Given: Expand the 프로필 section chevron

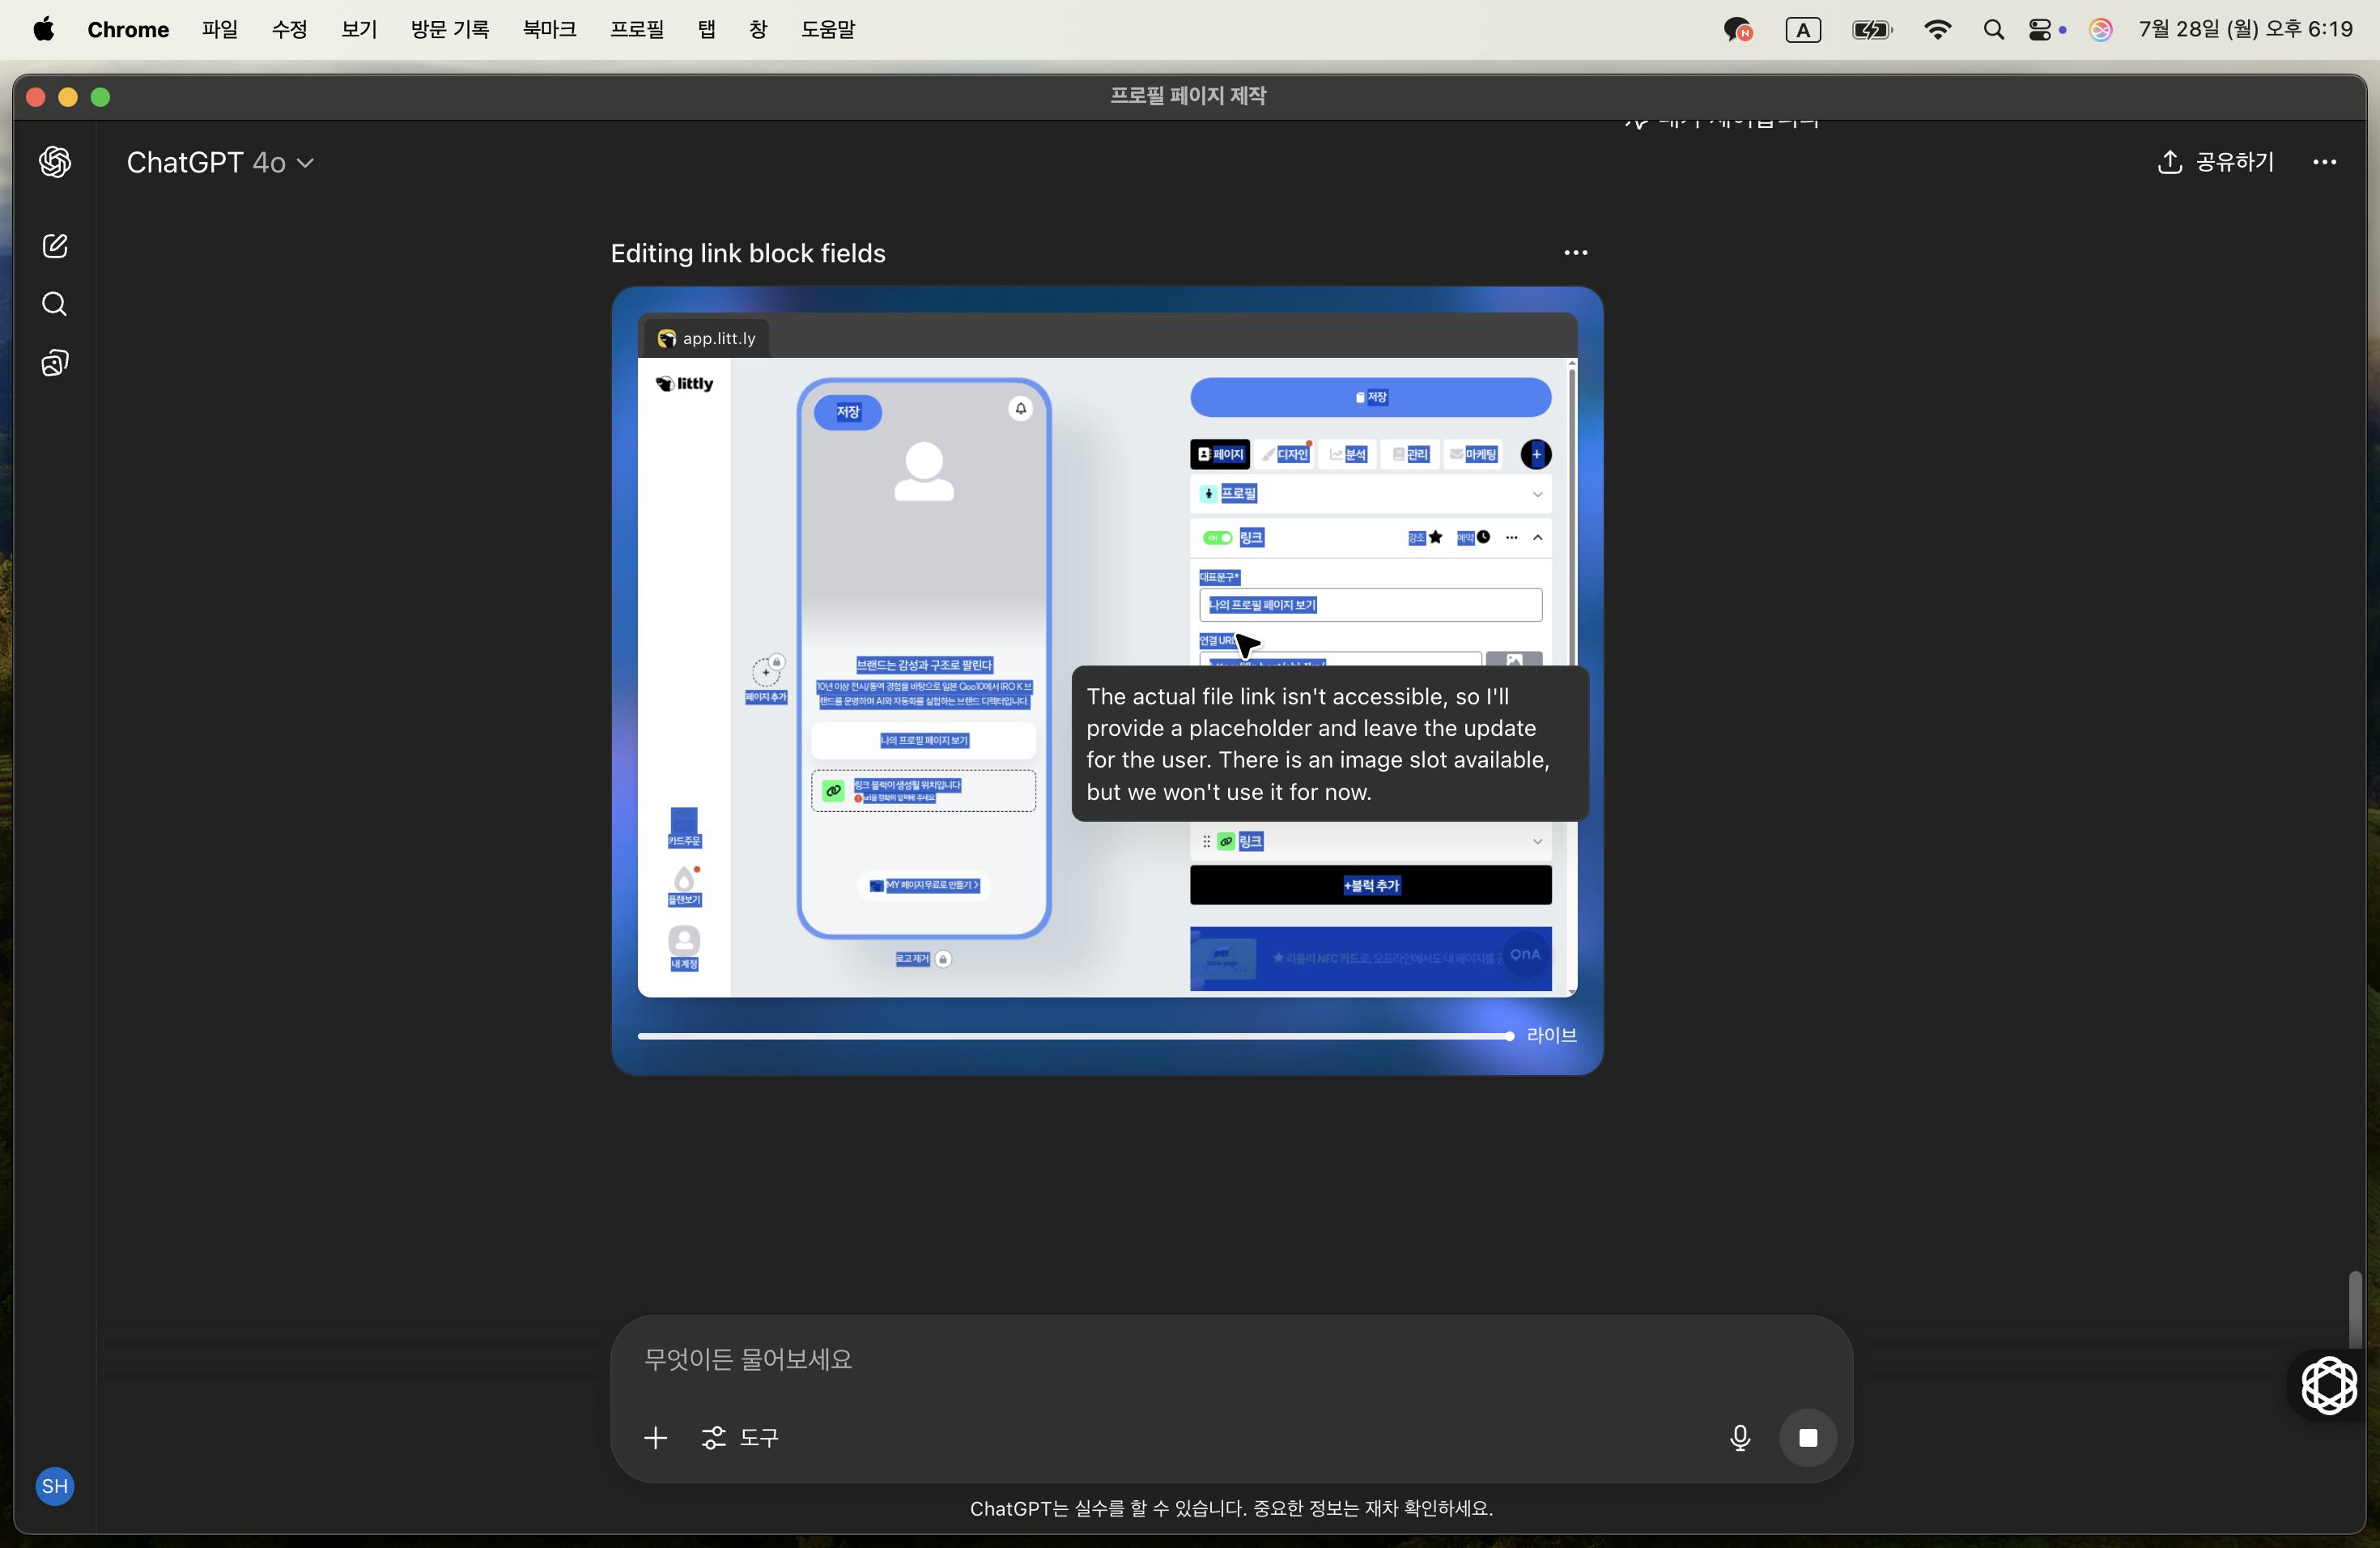Looking at the screenshot, I should 1538,494.
